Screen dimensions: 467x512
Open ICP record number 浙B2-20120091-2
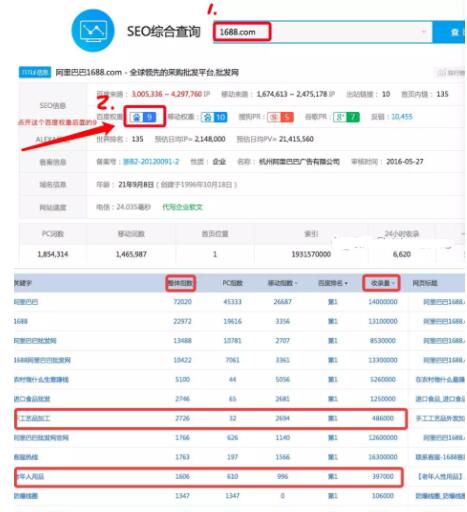151,162
